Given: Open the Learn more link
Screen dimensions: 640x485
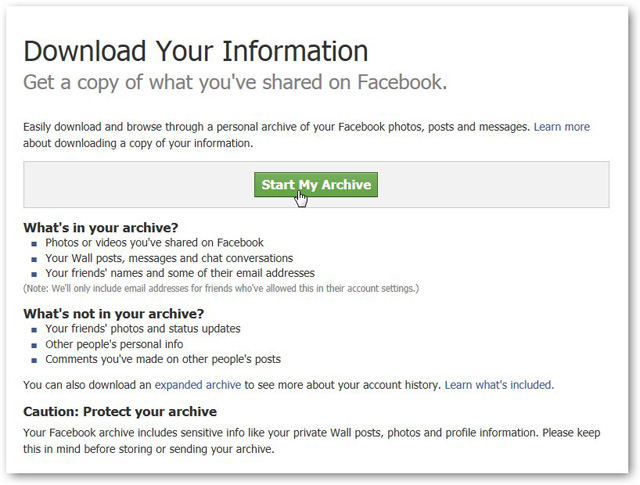Looking at the screenshot, I should coord(562,127).
